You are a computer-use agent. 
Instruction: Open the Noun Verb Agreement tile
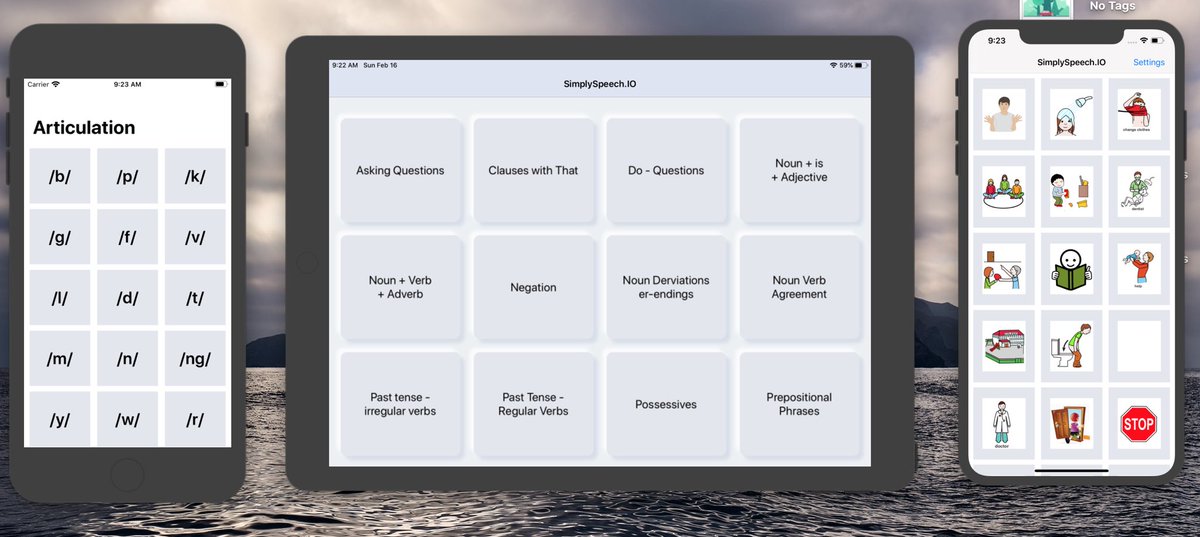(x=799, y=287)
